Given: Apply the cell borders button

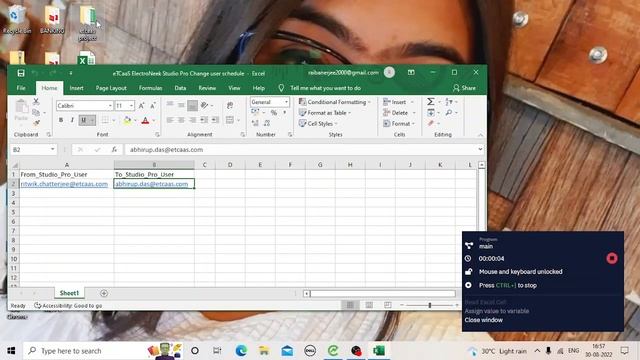Looking at the screenshot, I should click(105, 120).
